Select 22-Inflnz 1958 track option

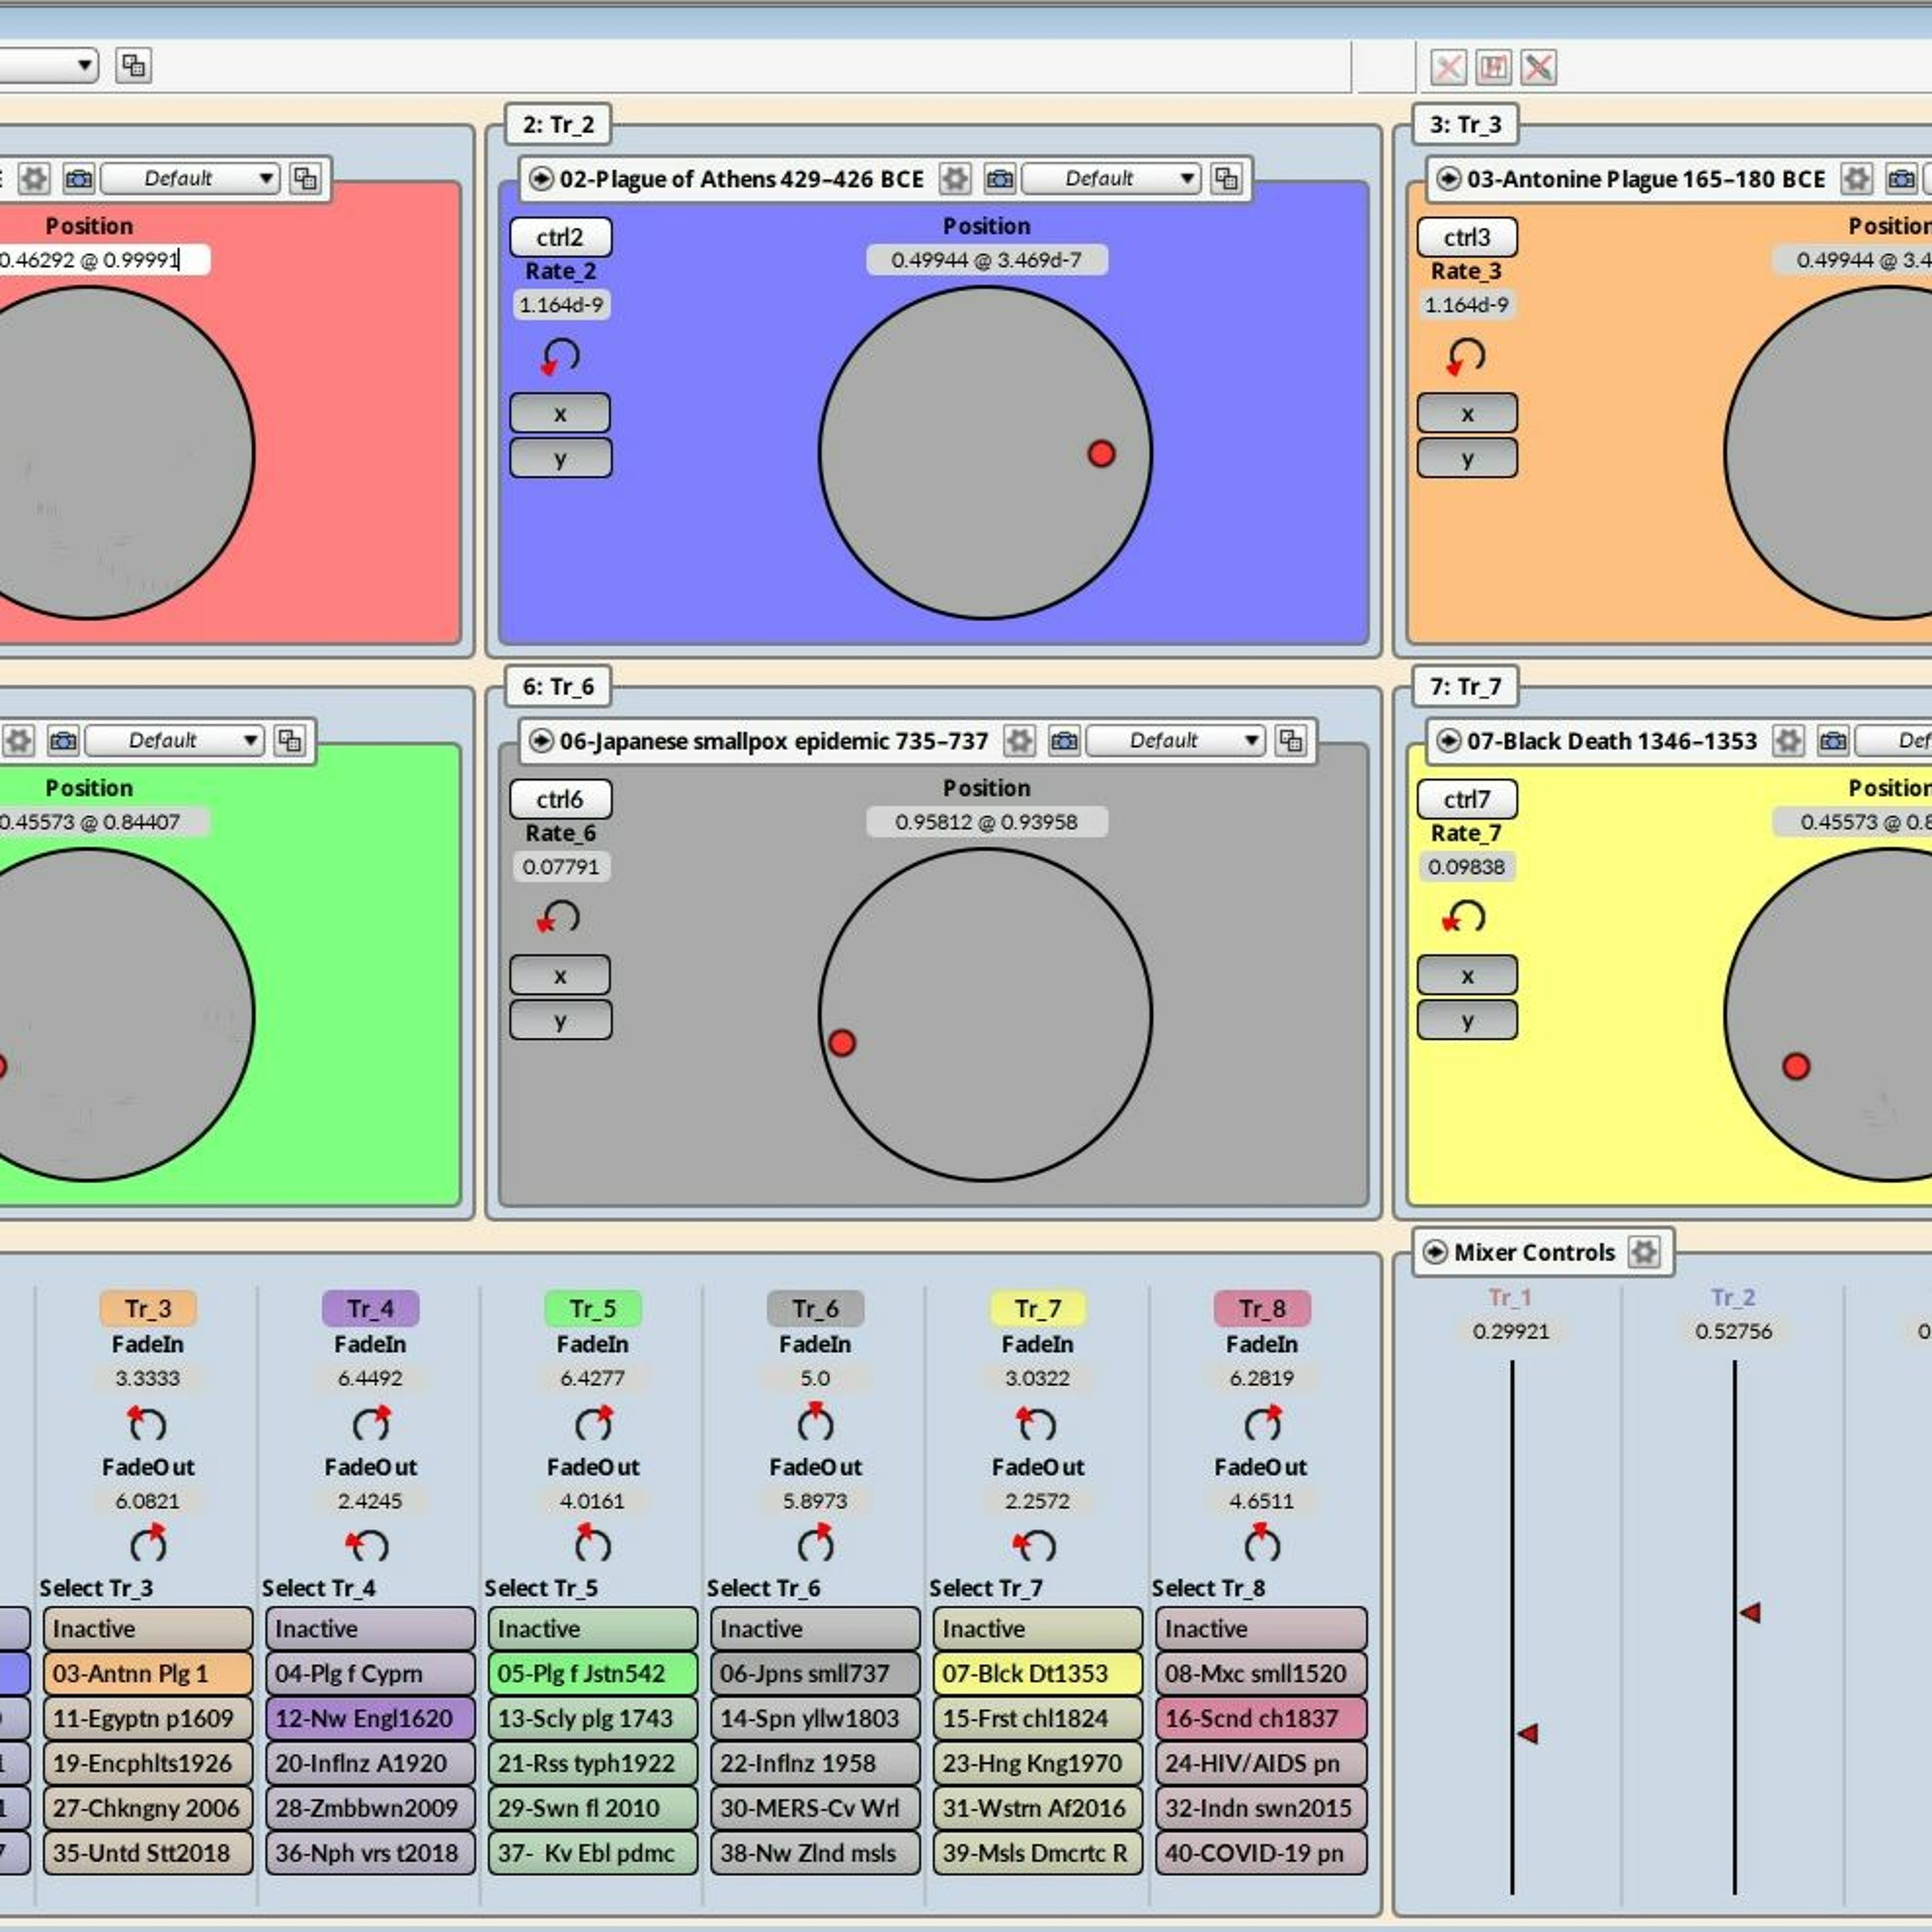815,1763
